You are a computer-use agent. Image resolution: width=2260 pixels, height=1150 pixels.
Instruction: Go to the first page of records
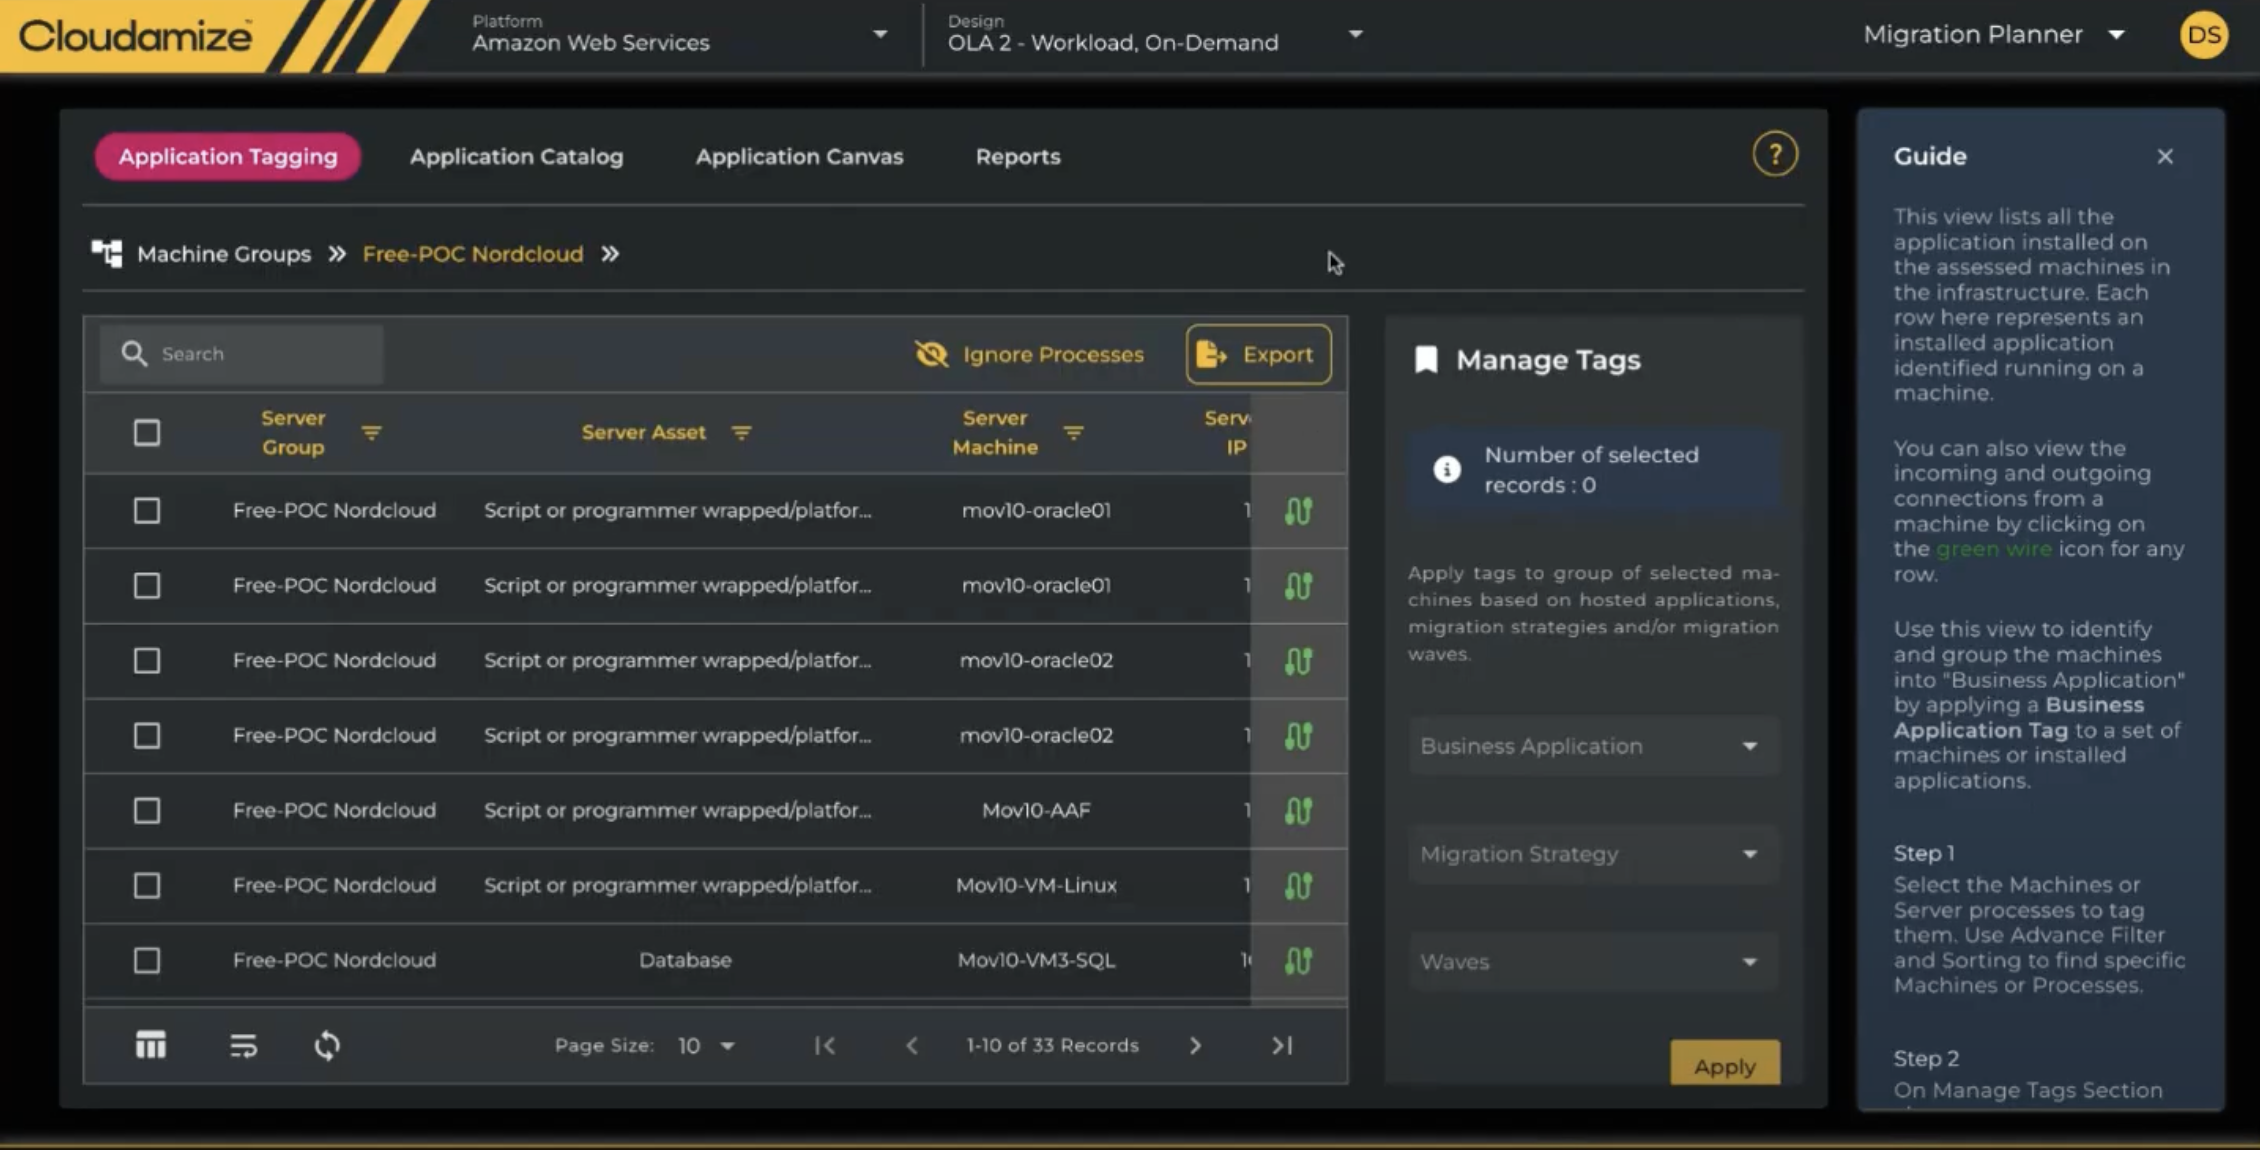click(x=825, y=1045)
